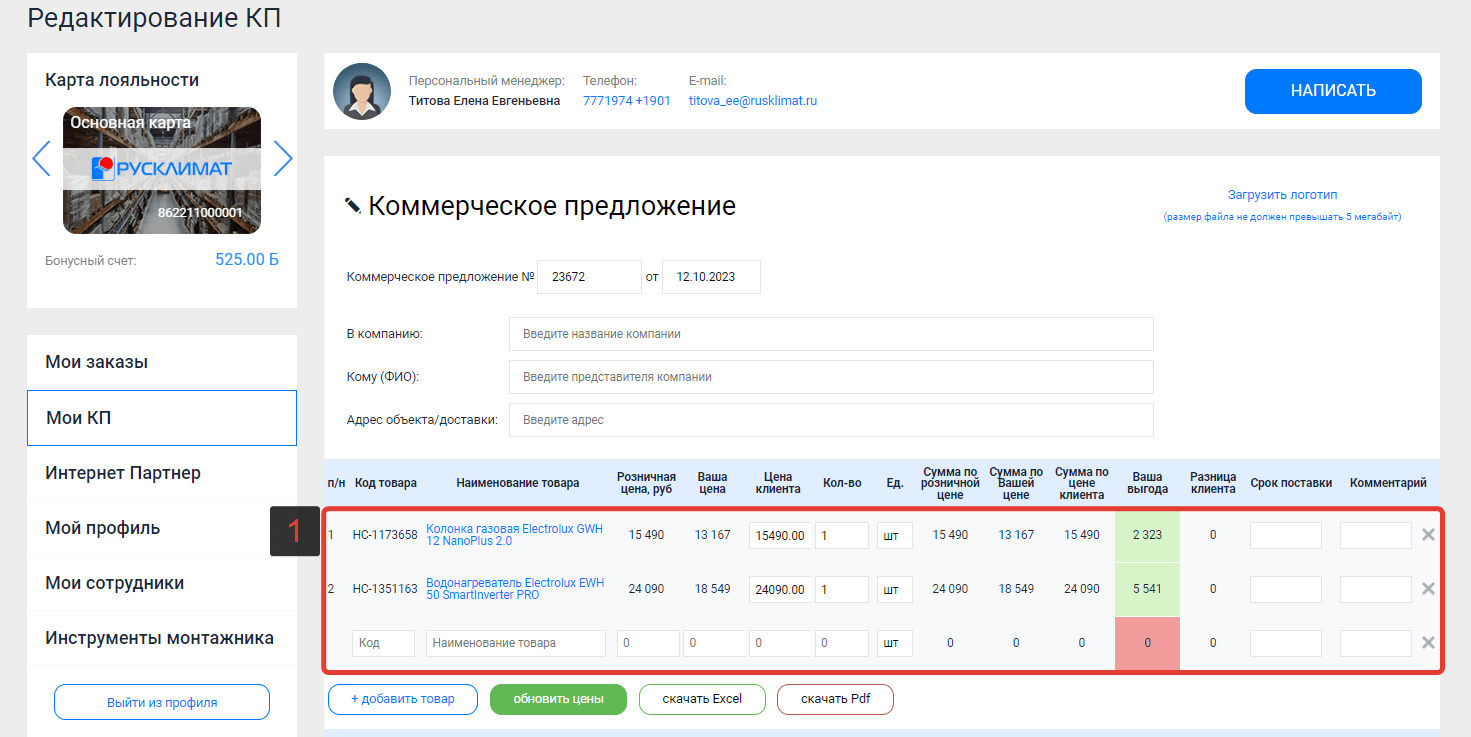Screen dimensions: 1471x737
Task: Click Срок поставки column header
Action: coord(1291,483)
